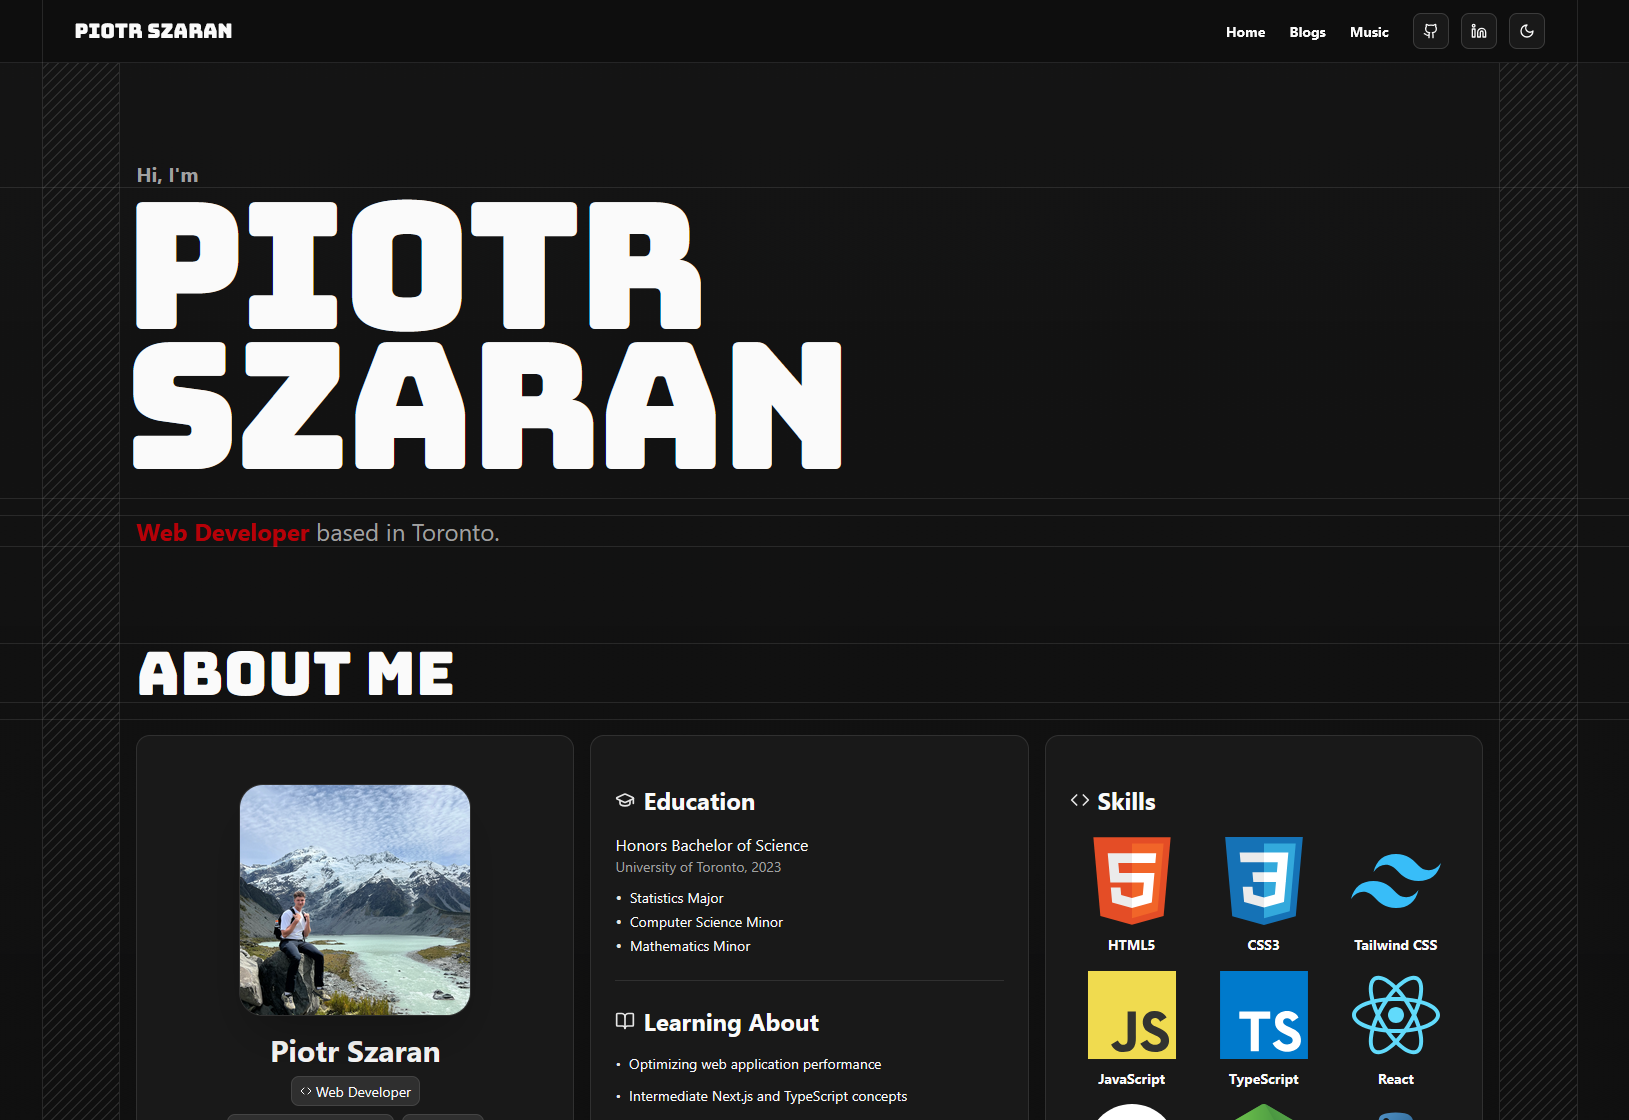
Task: Click the Web Developer badge button
Action: 354,1091
